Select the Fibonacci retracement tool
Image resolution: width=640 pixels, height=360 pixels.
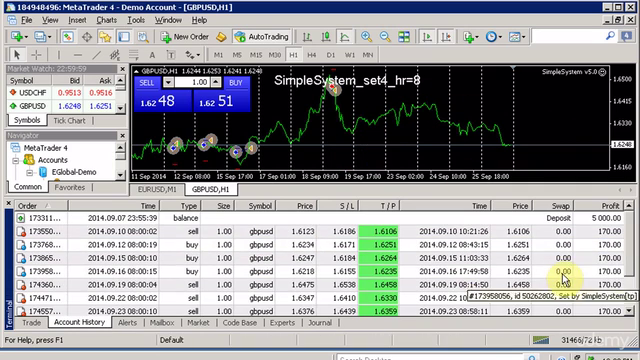(x=133, y=55)
